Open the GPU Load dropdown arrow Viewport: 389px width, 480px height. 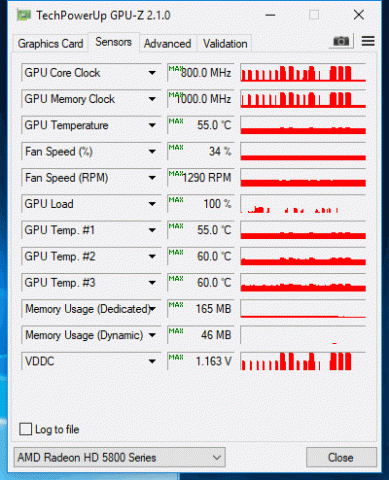152,204
